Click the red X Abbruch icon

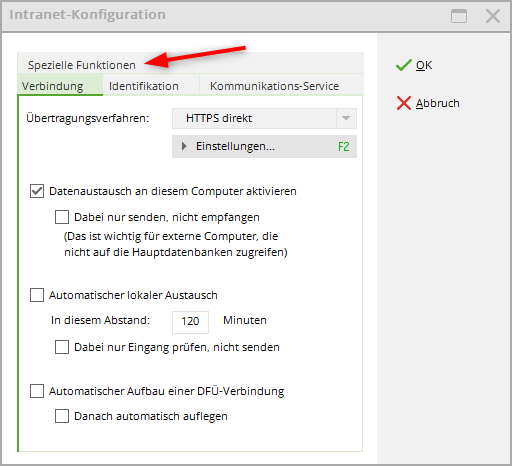[x=403, y=103]
